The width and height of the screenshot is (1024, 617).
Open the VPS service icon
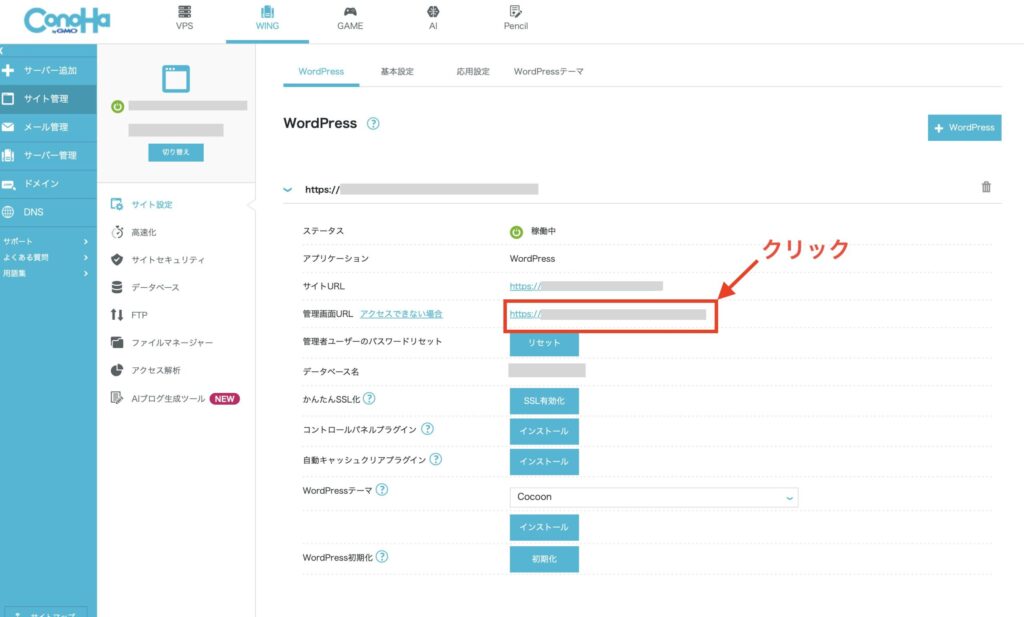(185, 12)
